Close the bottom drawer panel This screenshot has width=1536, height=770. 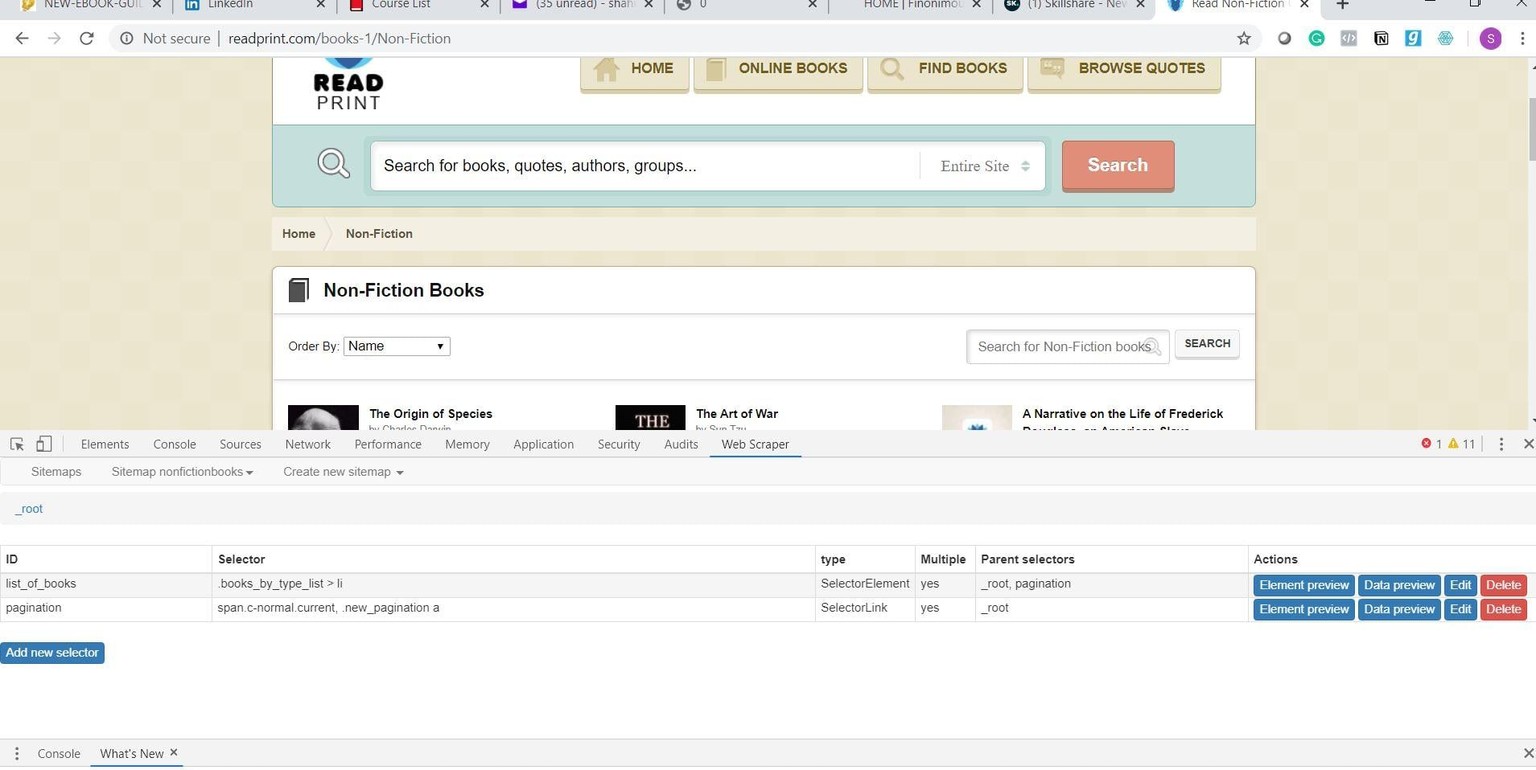pos(1528,753)
